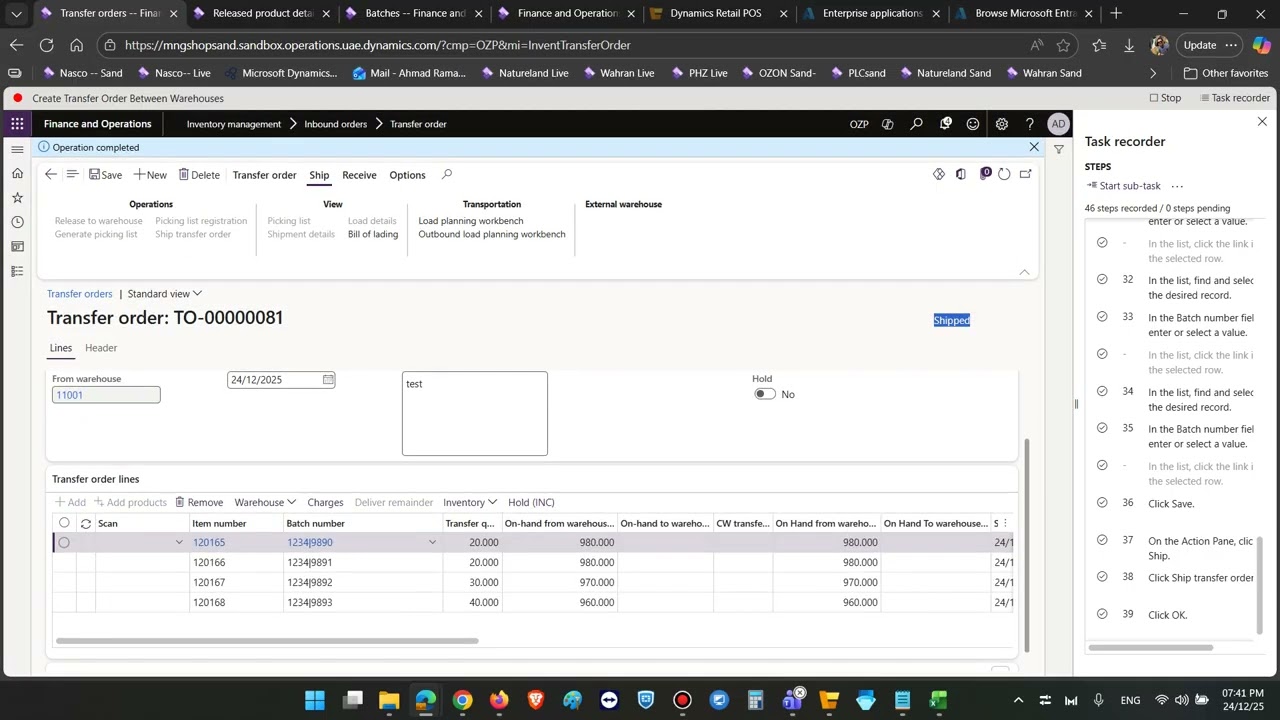This screenshot has height=720, width=1280.
Task: Collapse the action pane ribbon chevron
Action: [1024, 272]
